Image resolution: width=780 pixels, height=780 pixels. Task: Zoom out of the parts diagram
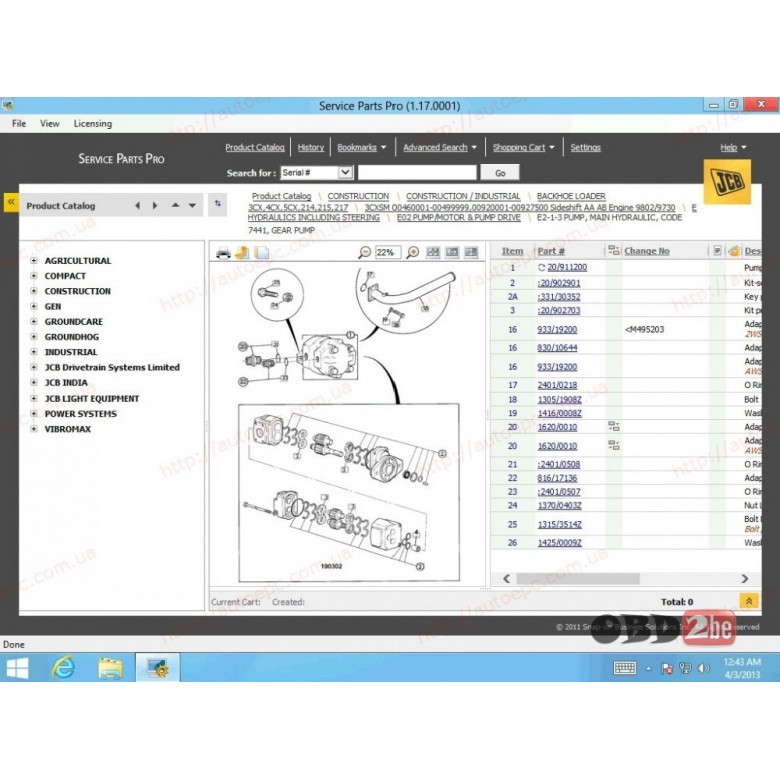365,253
